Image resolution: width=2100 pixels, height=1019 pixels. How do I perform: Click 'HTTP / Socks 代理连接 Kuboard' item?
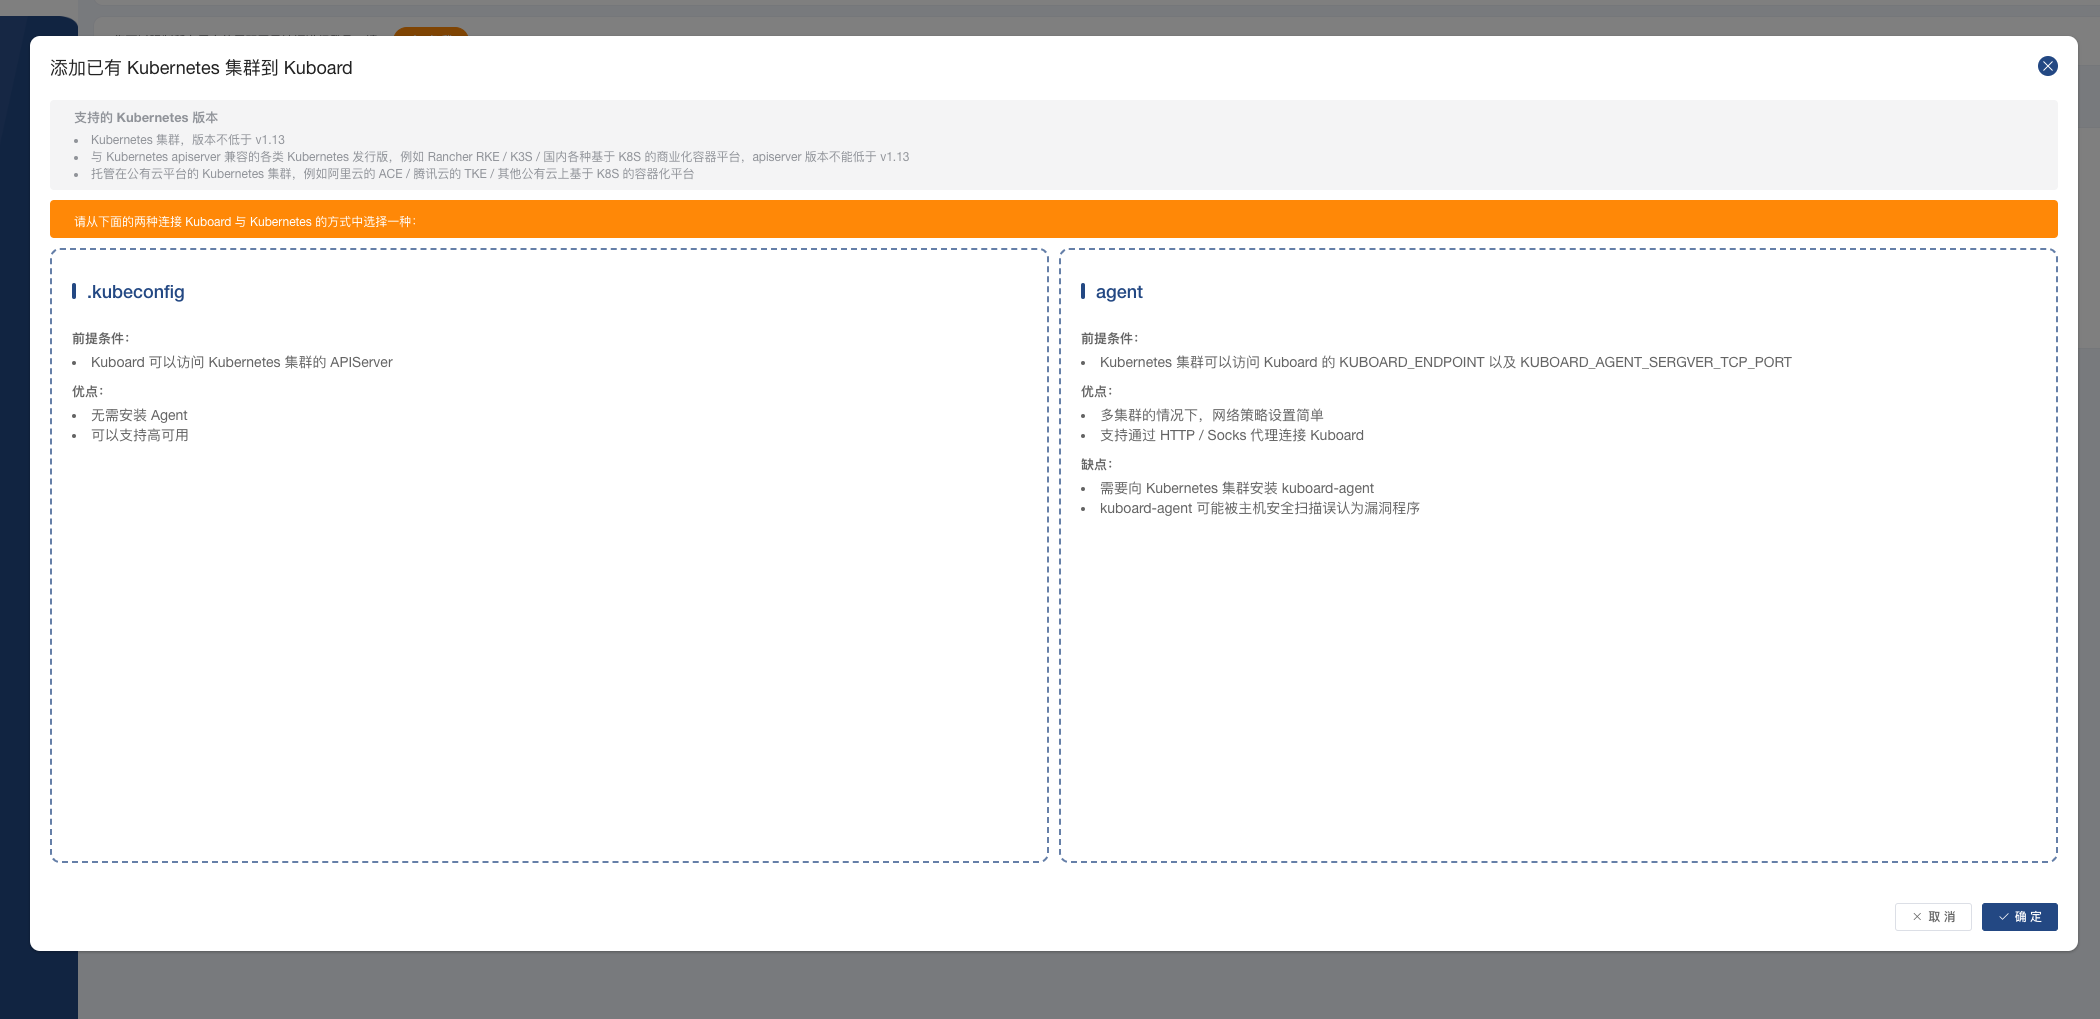coord(1231,435)
